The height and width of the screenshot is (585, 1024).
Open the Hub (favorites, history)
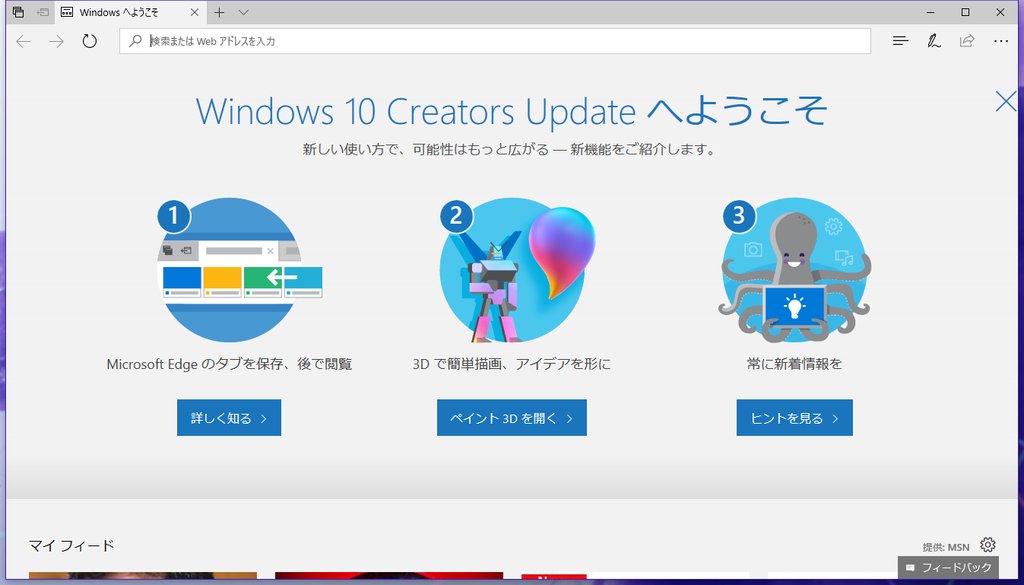pos(901,41)
